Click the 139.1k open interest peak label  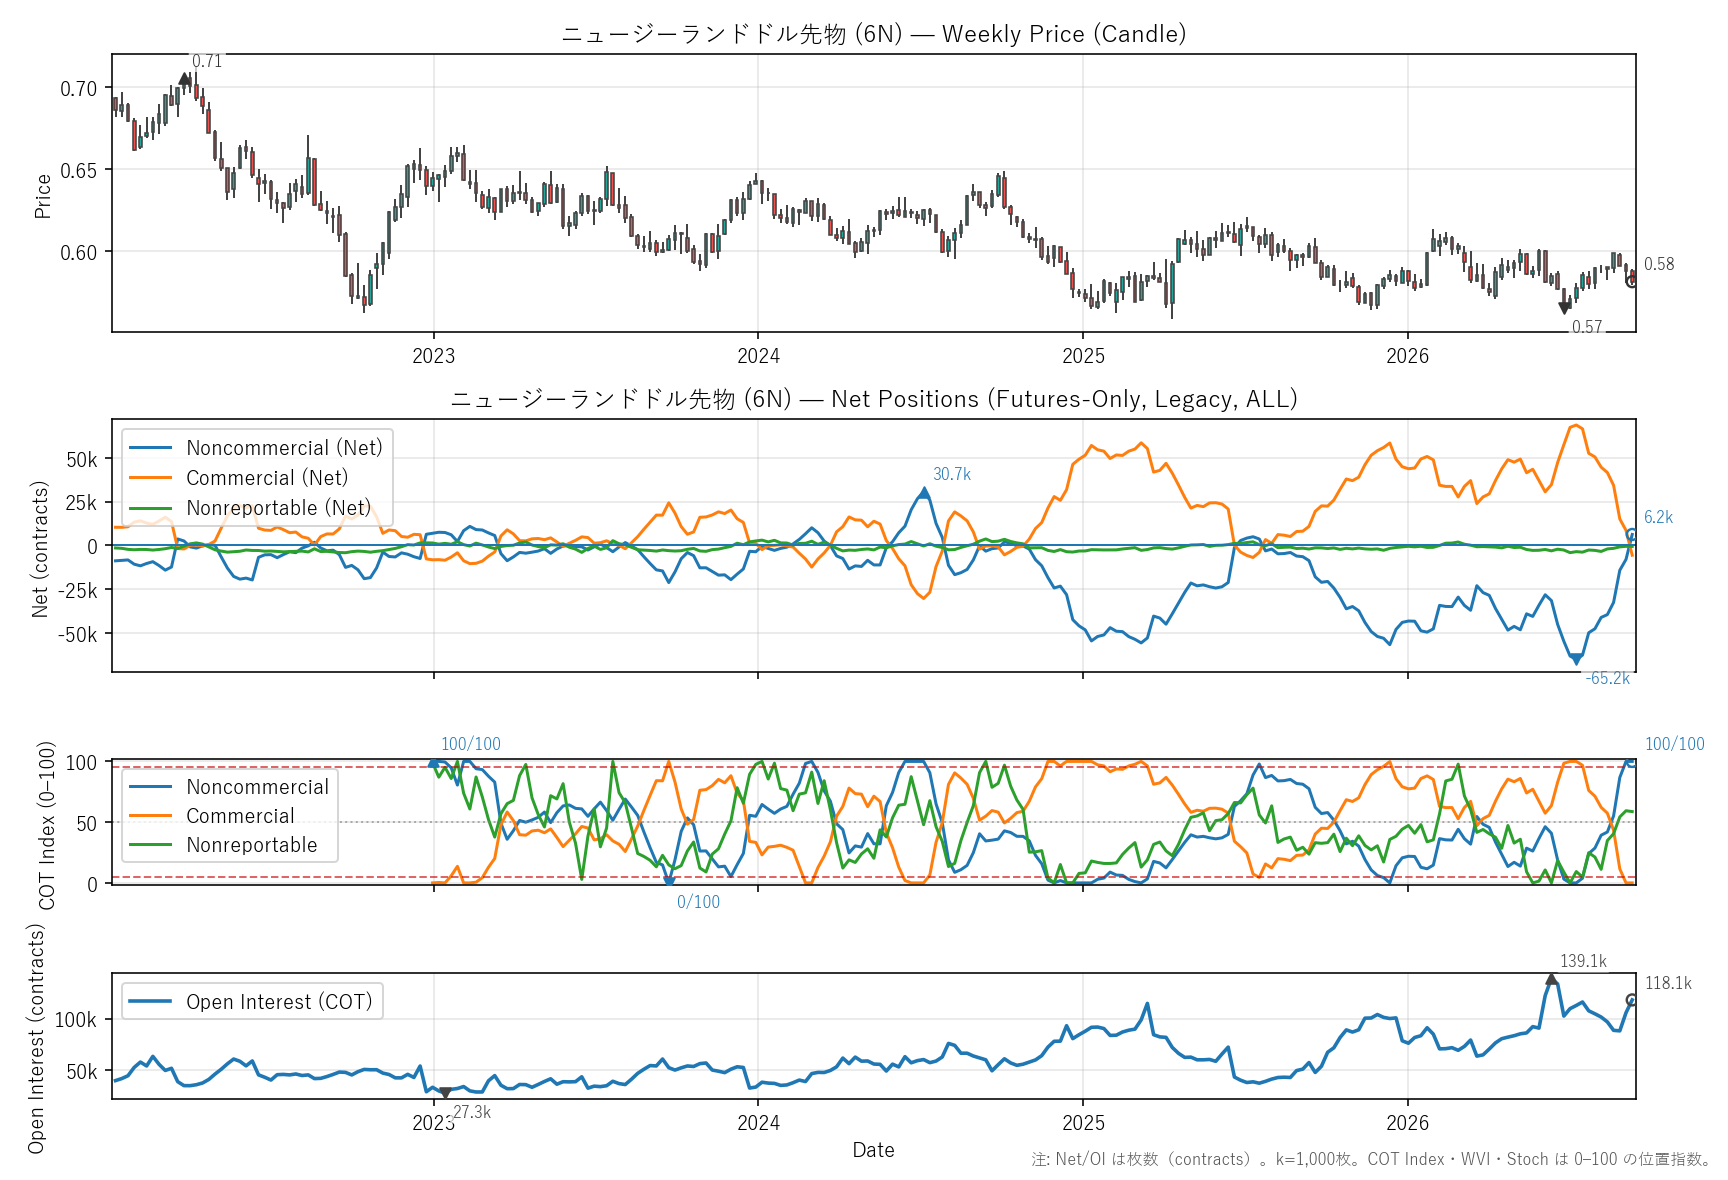click(1583, 961)
